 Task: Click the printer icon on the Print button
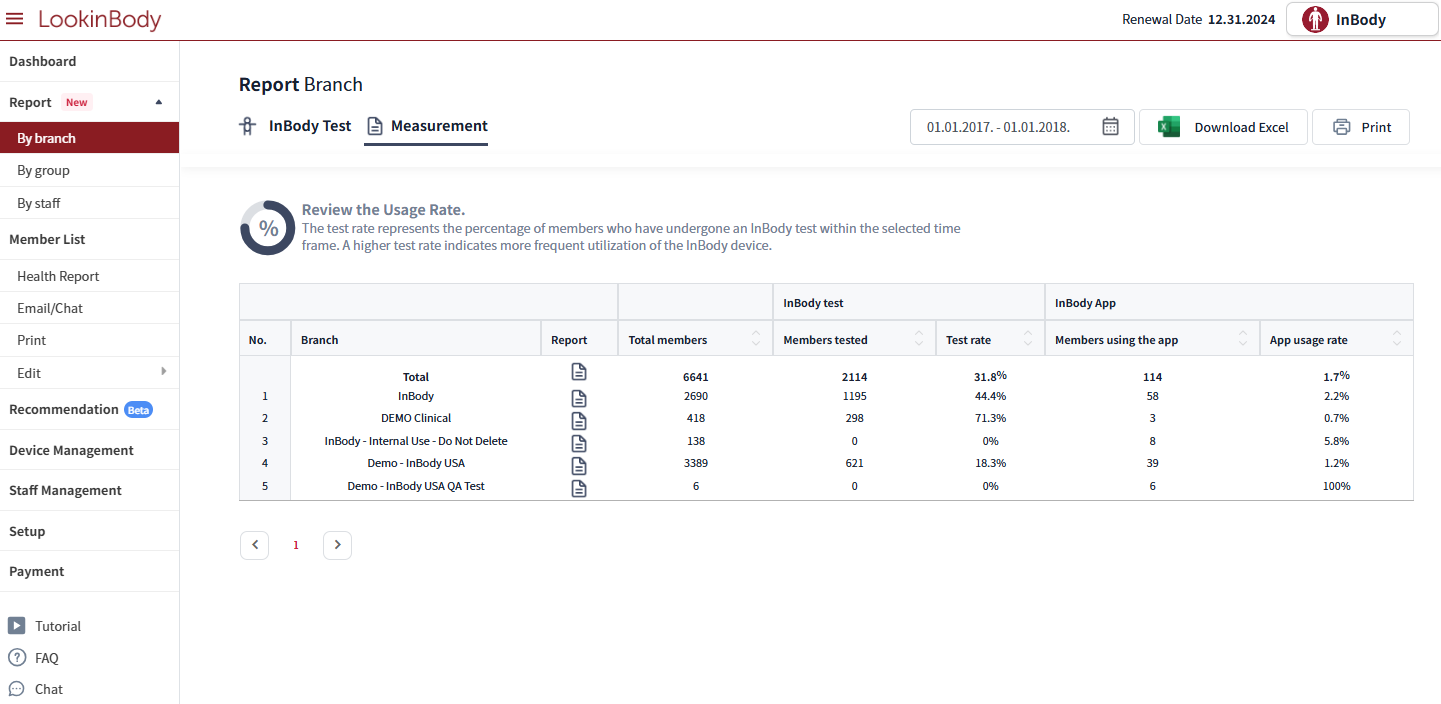click(1342, 127)
